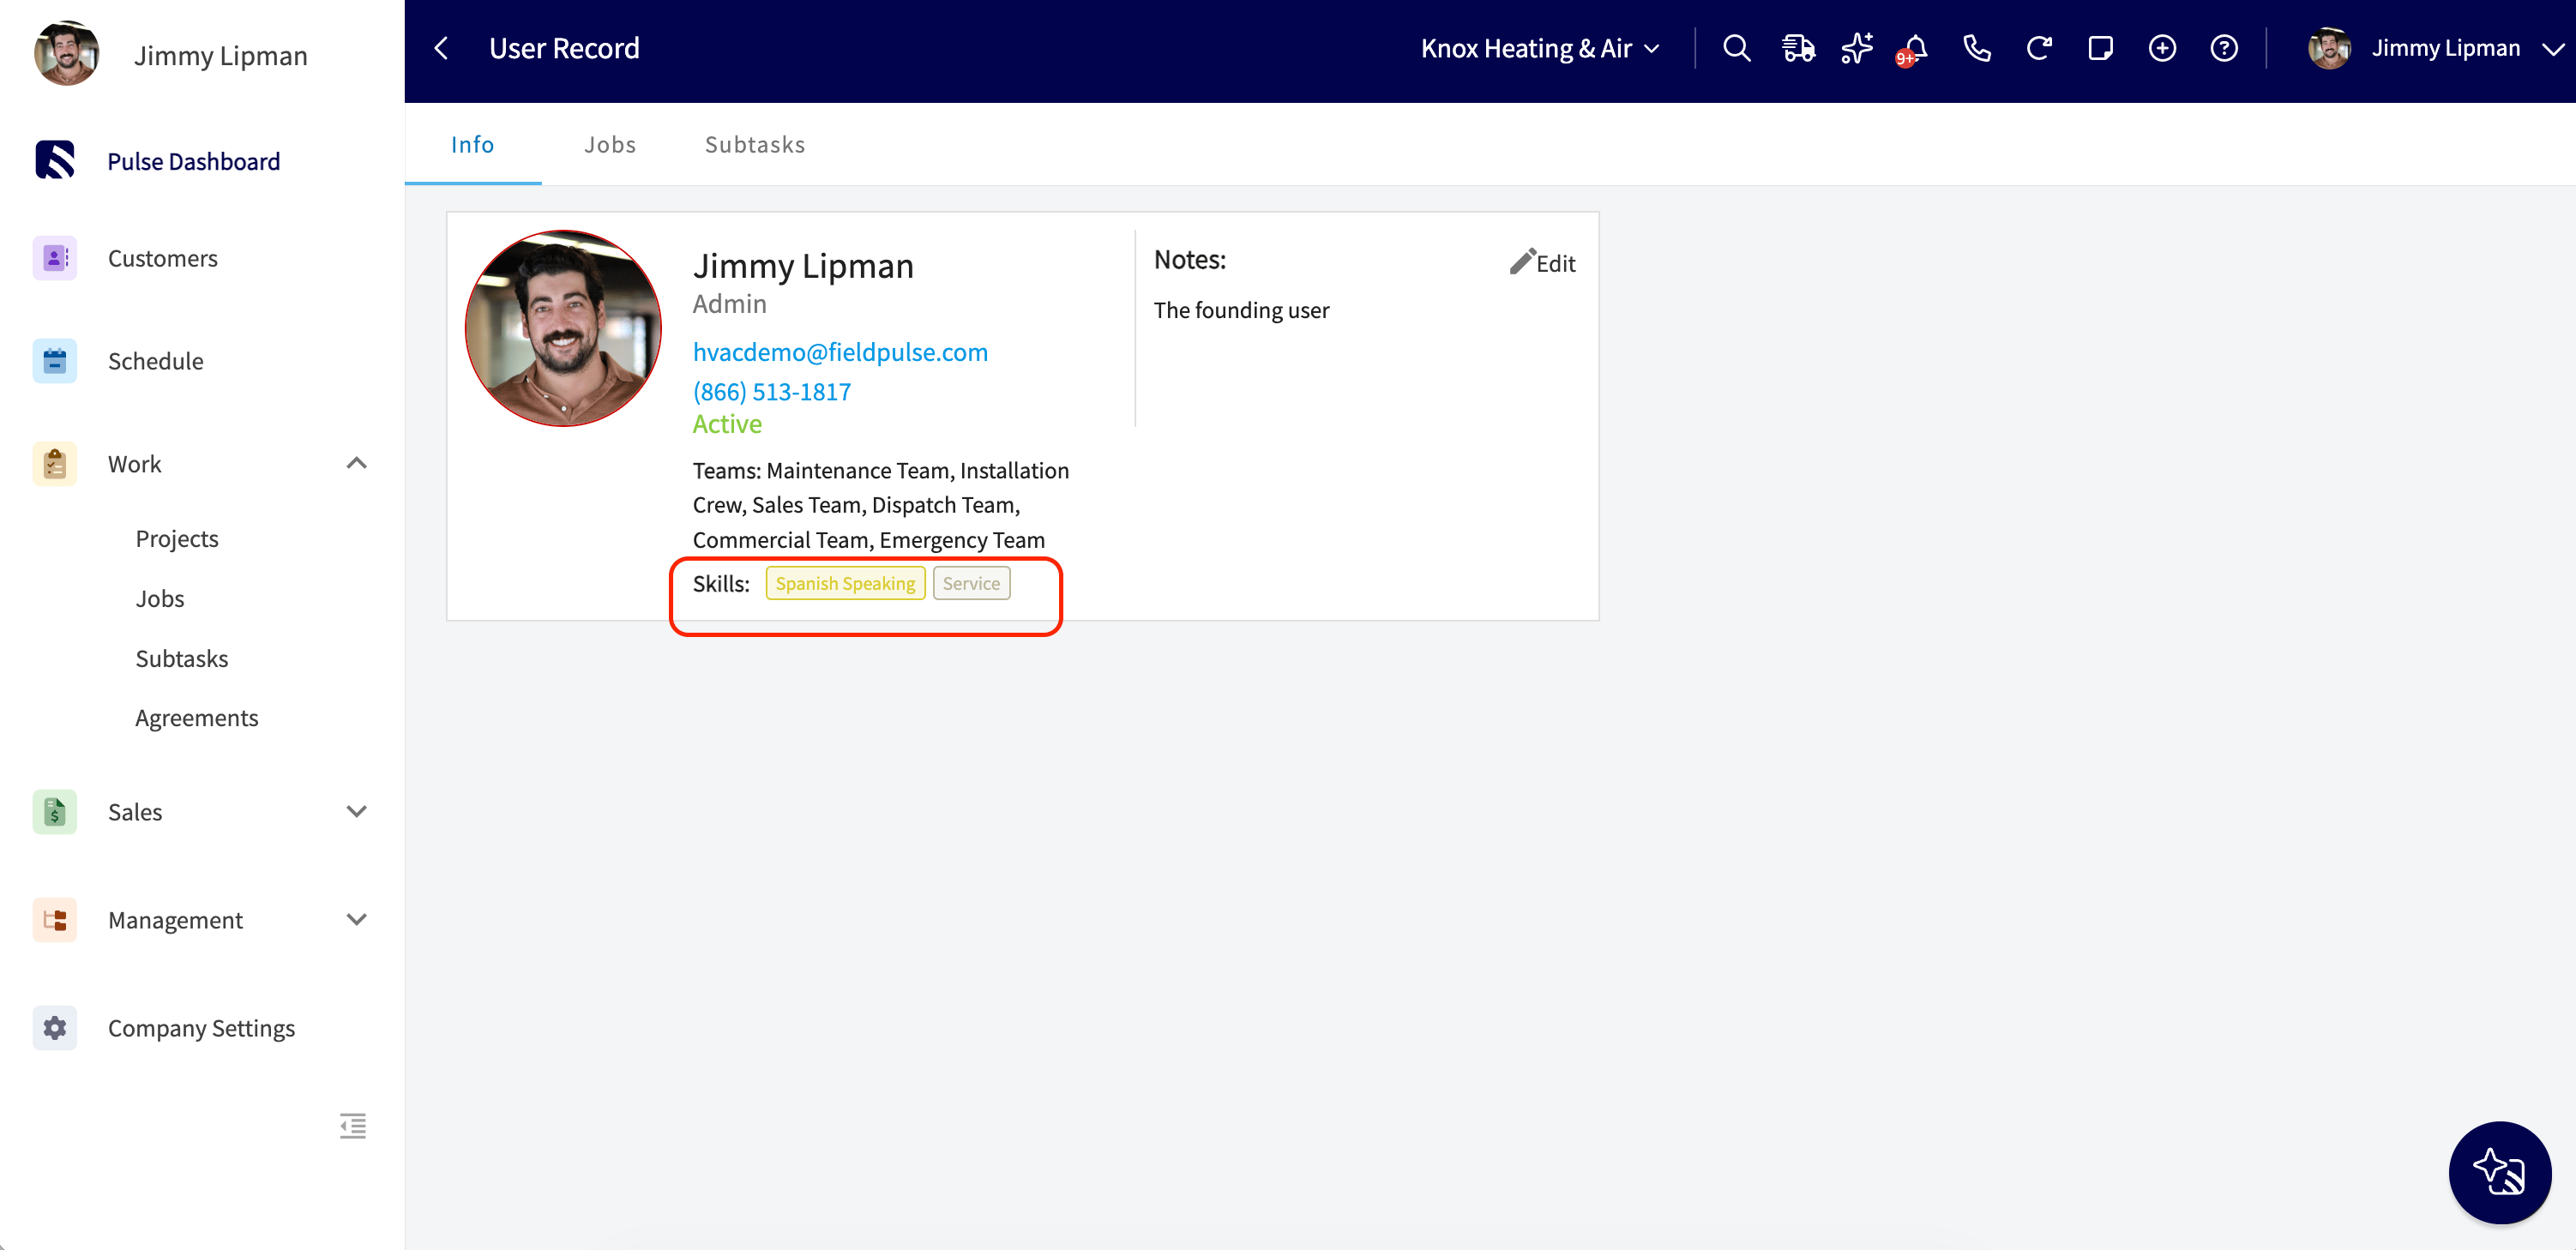Screen dimensions: 2576x1250
Task: Expand the Management section chevron
Action: [357, 919]
